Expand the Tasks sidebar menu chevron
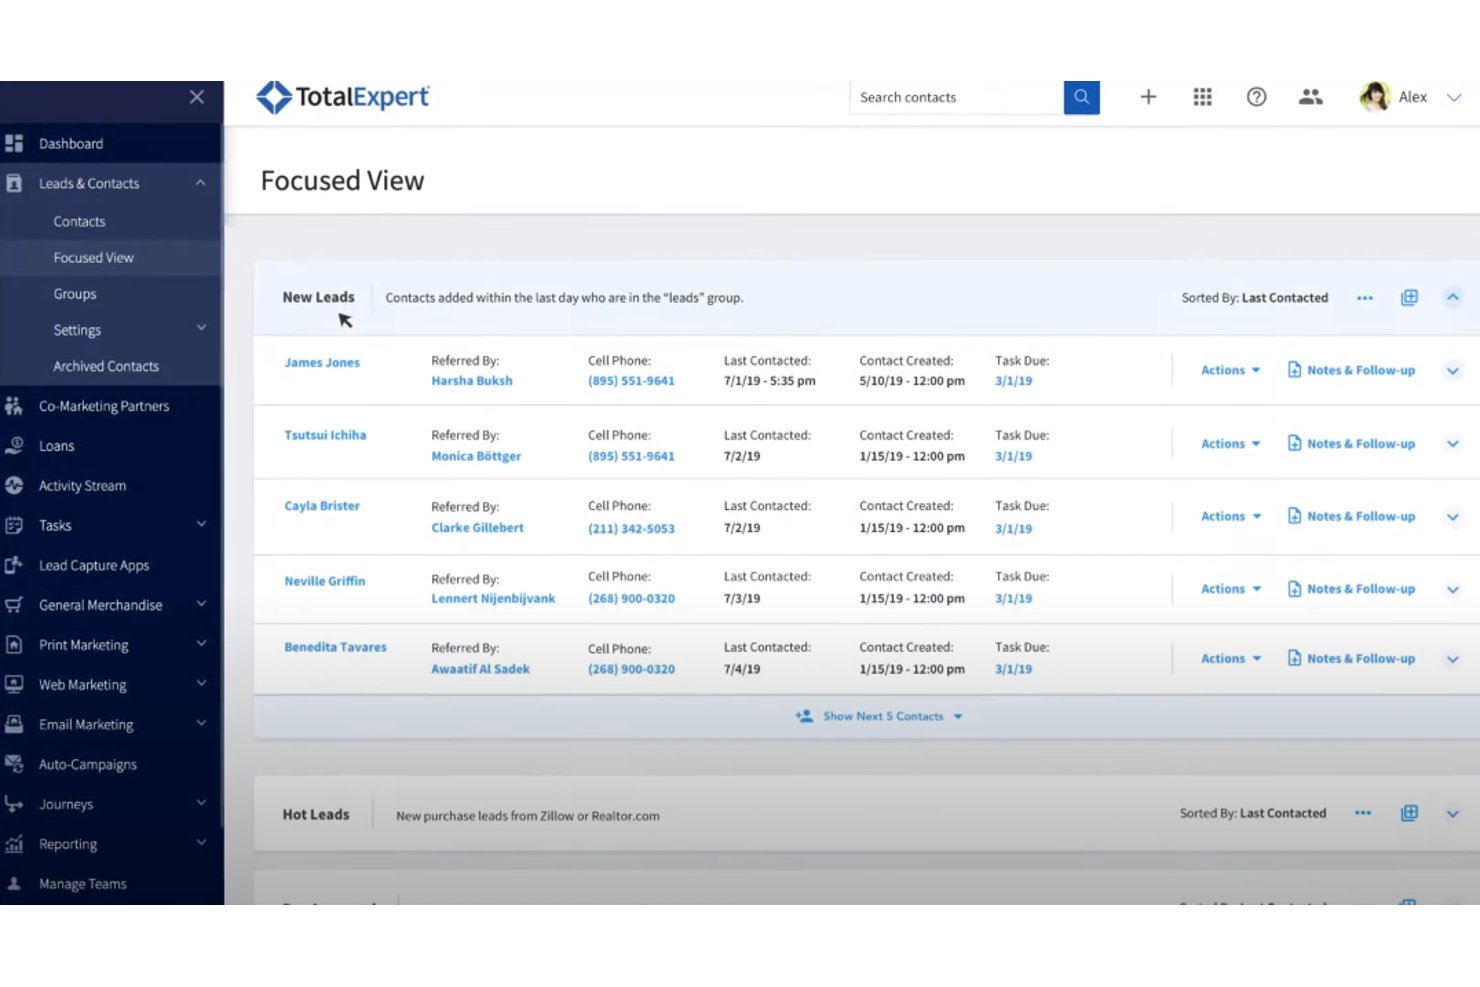Image resolution: width=1480 pixels, height=987 pixels. click(x=201, y=524)
